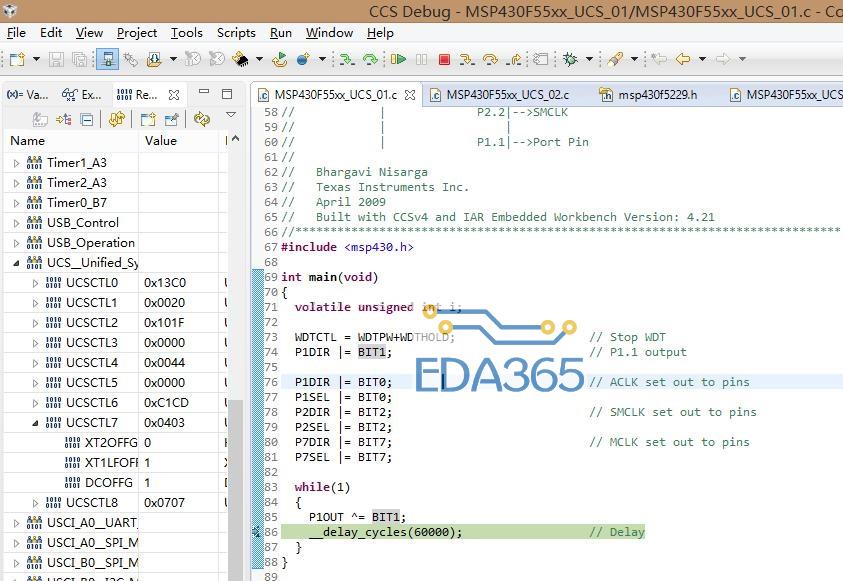The width and height of the screenshot is (843, 581).
Task: Switch to MSP430F55xx_UCS_02.c editor tab
Action: point(507,95)
